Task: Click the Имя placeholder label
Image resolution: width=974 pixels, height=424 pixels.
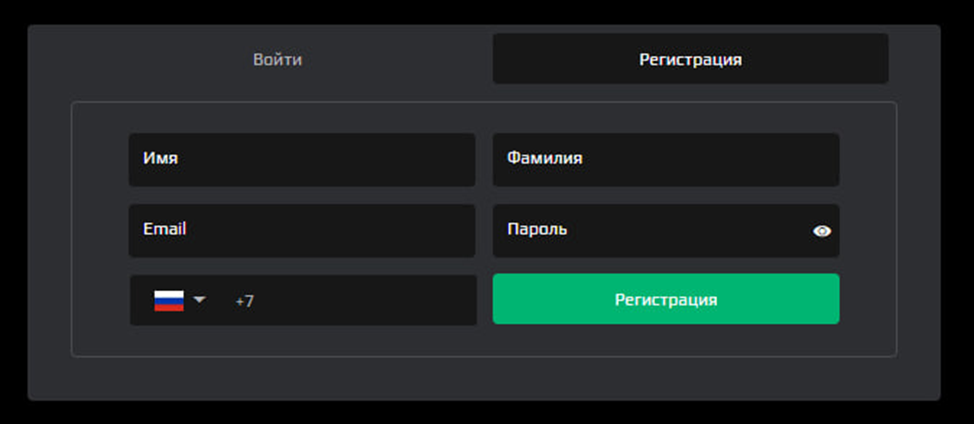Action: coord(161,158)
